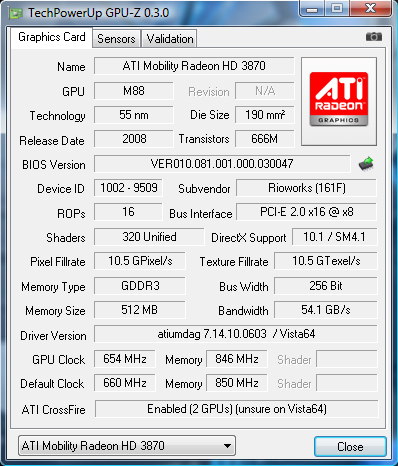Click the 'Bus Interface' label
This screenshot has height=466, width=398.
pyautogui.click(x=201, y=214)
